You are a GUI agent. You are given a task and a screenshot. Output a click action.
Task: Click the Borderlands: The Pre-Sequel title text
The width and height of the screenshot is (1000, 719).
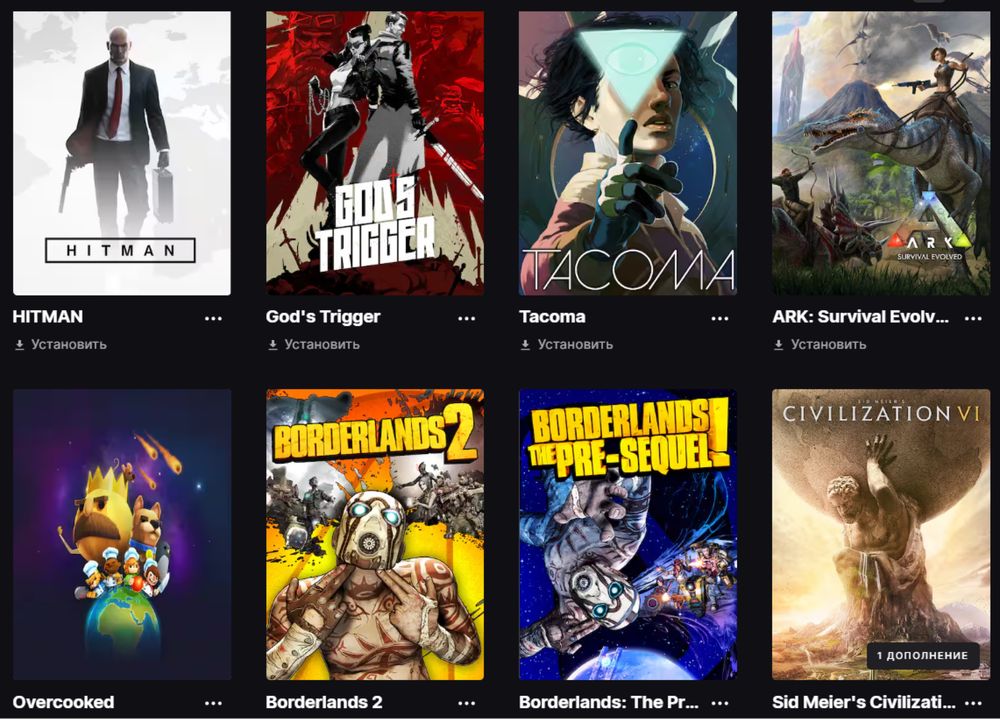(609, 702)
